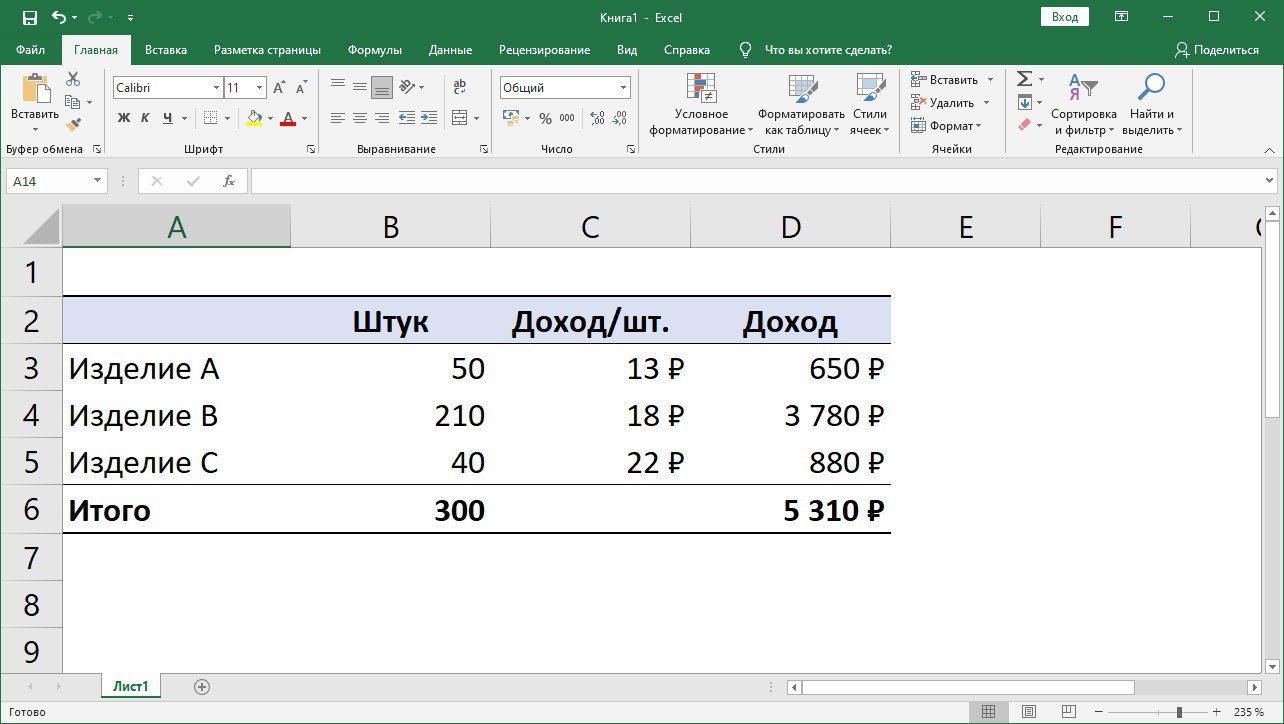Open Сортировка и фильтр dropdown
Image resolution: width=1284 pixels, height=724 pixels.
click(1083, 105)
